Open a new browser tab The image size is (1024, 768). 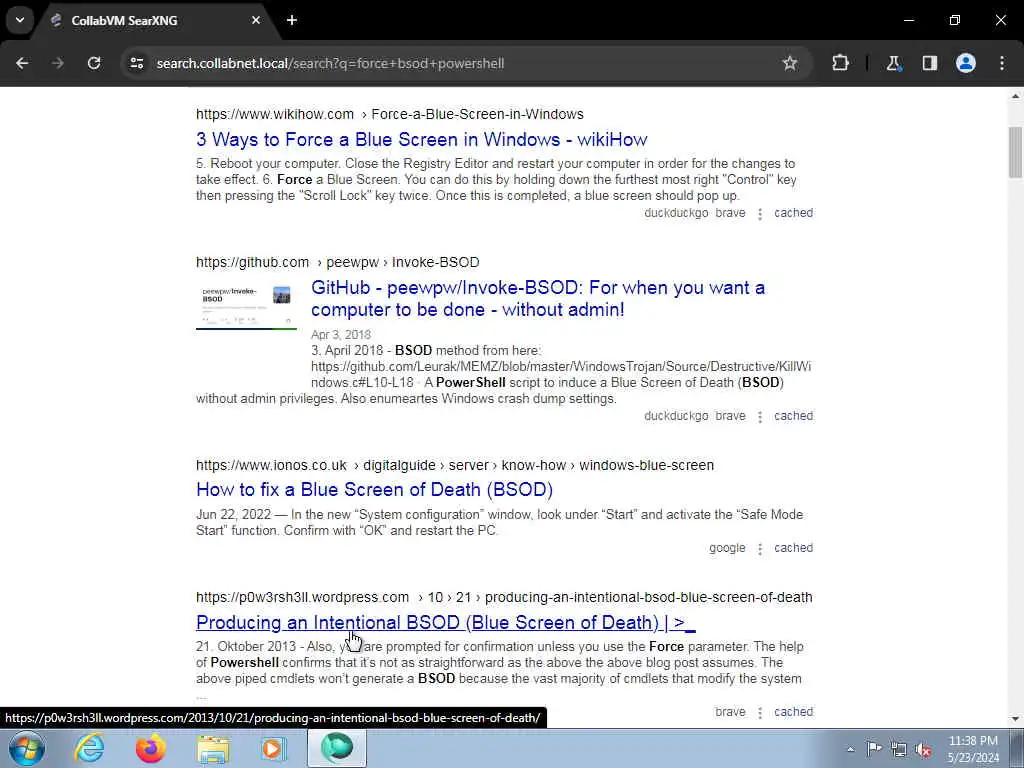[x=292, y=20]
